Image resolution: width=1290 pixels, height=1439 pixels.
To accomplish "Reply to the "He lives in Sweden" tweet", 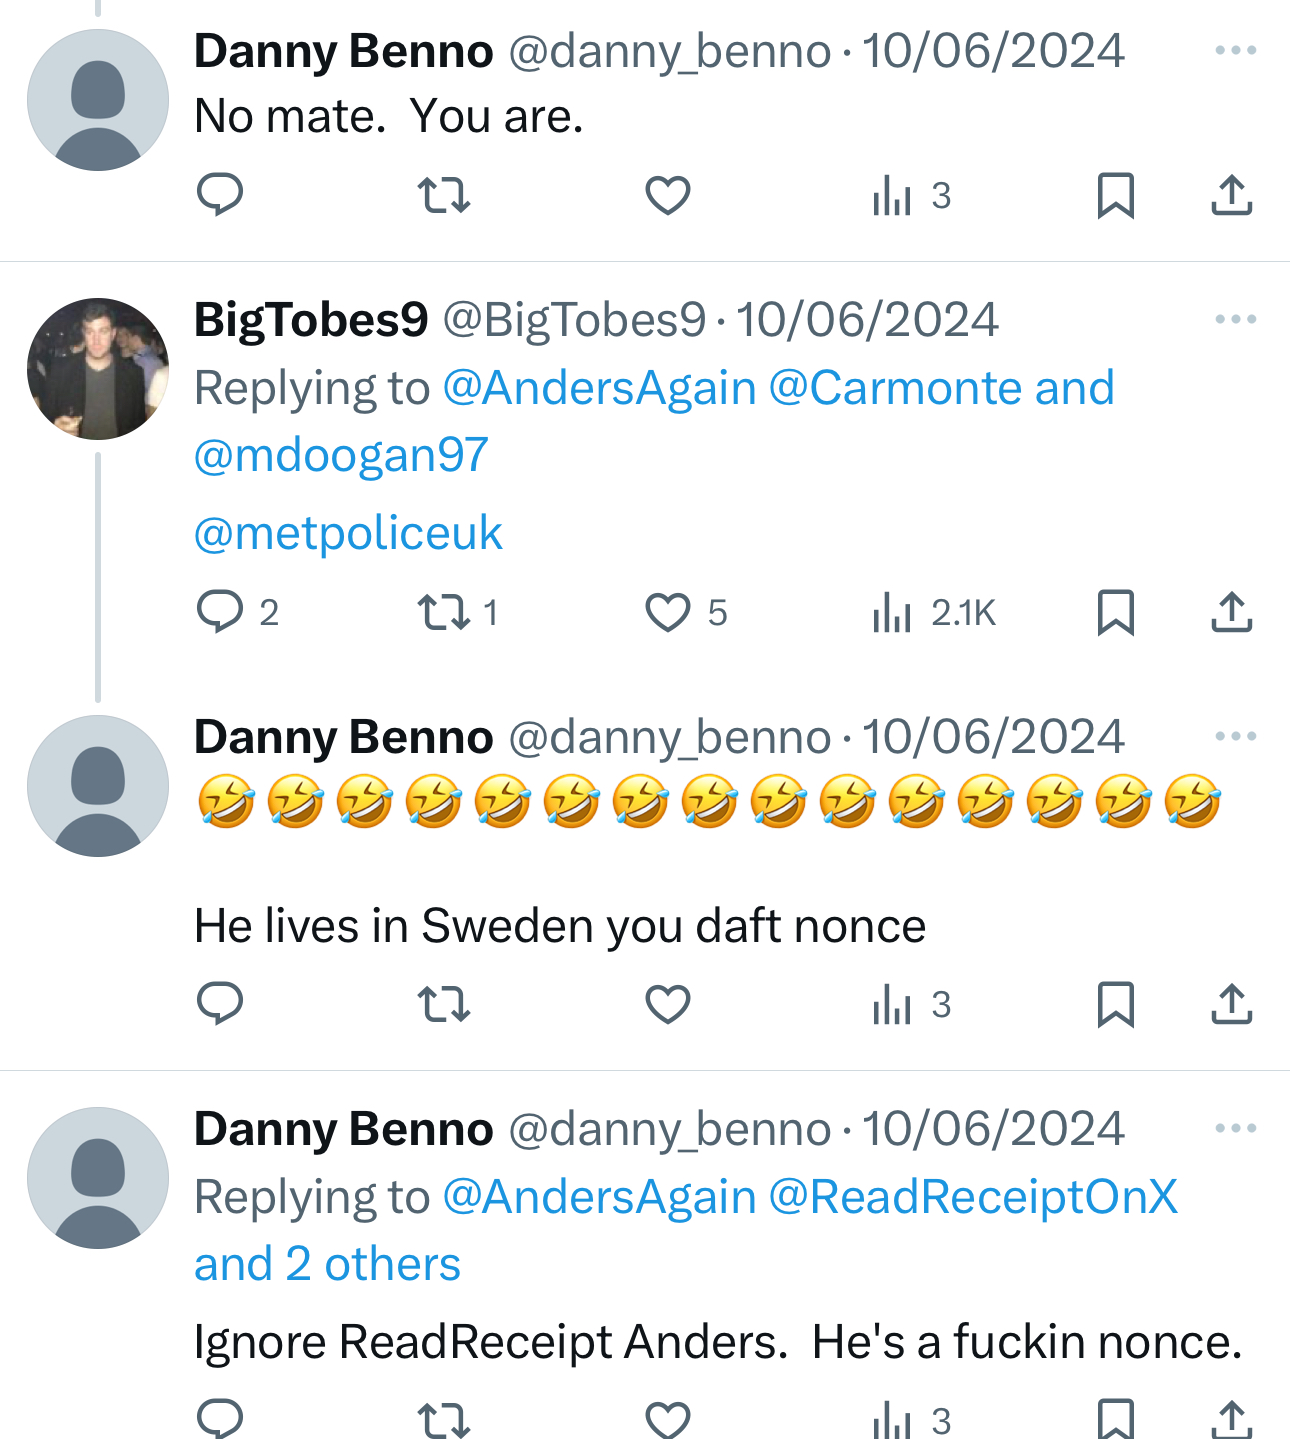I will point(220,1004).
